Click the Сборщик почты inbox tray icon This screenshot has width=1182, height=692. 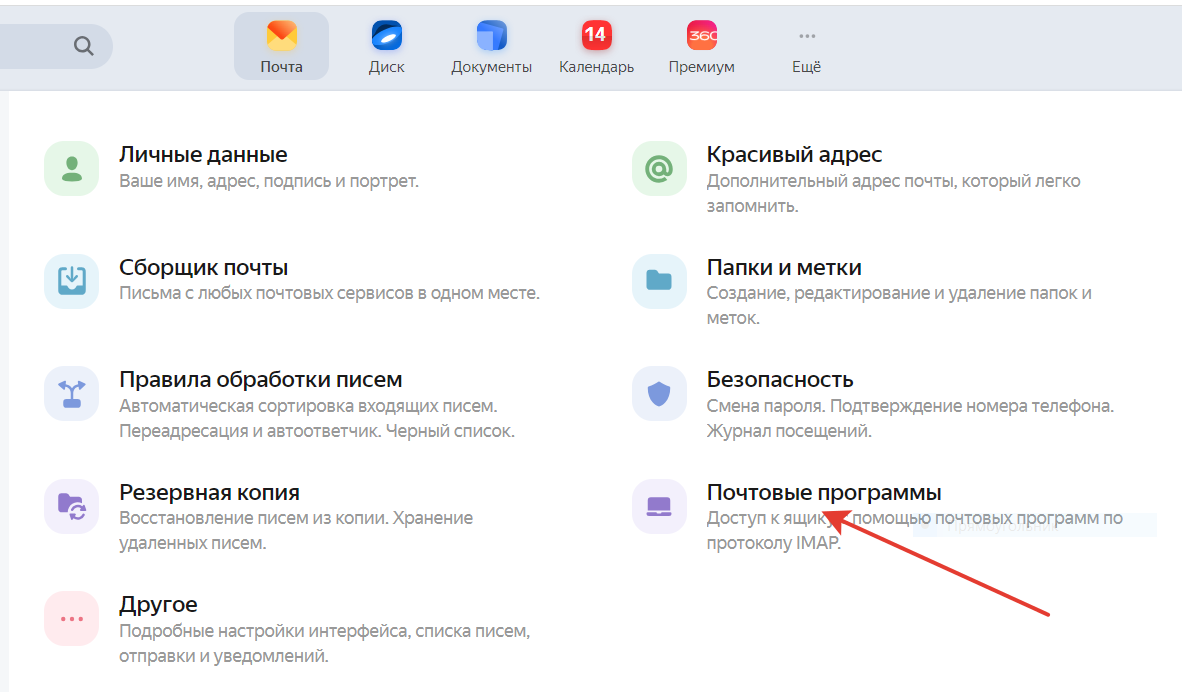pos(72,281)
